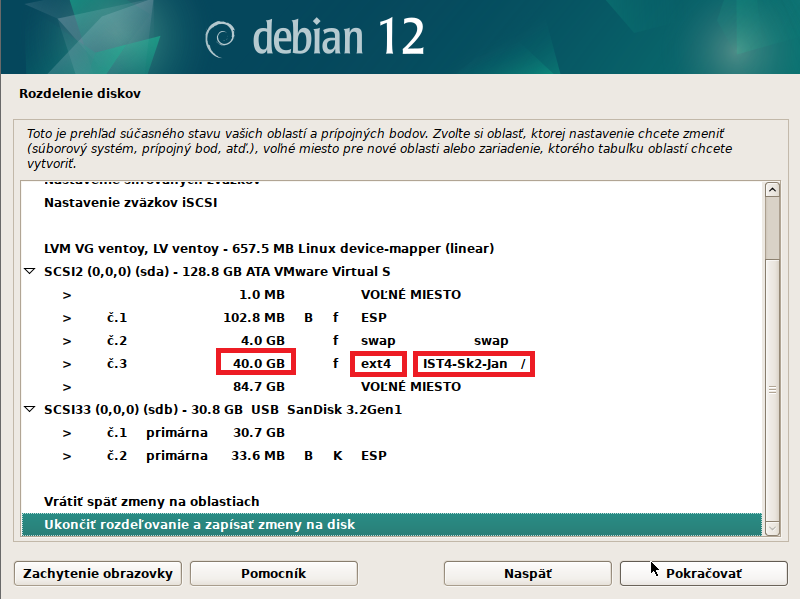800x599 pixels.
Task: Choose Vrátiť späť zmeny na oblastiach
Action: (152, 502)
